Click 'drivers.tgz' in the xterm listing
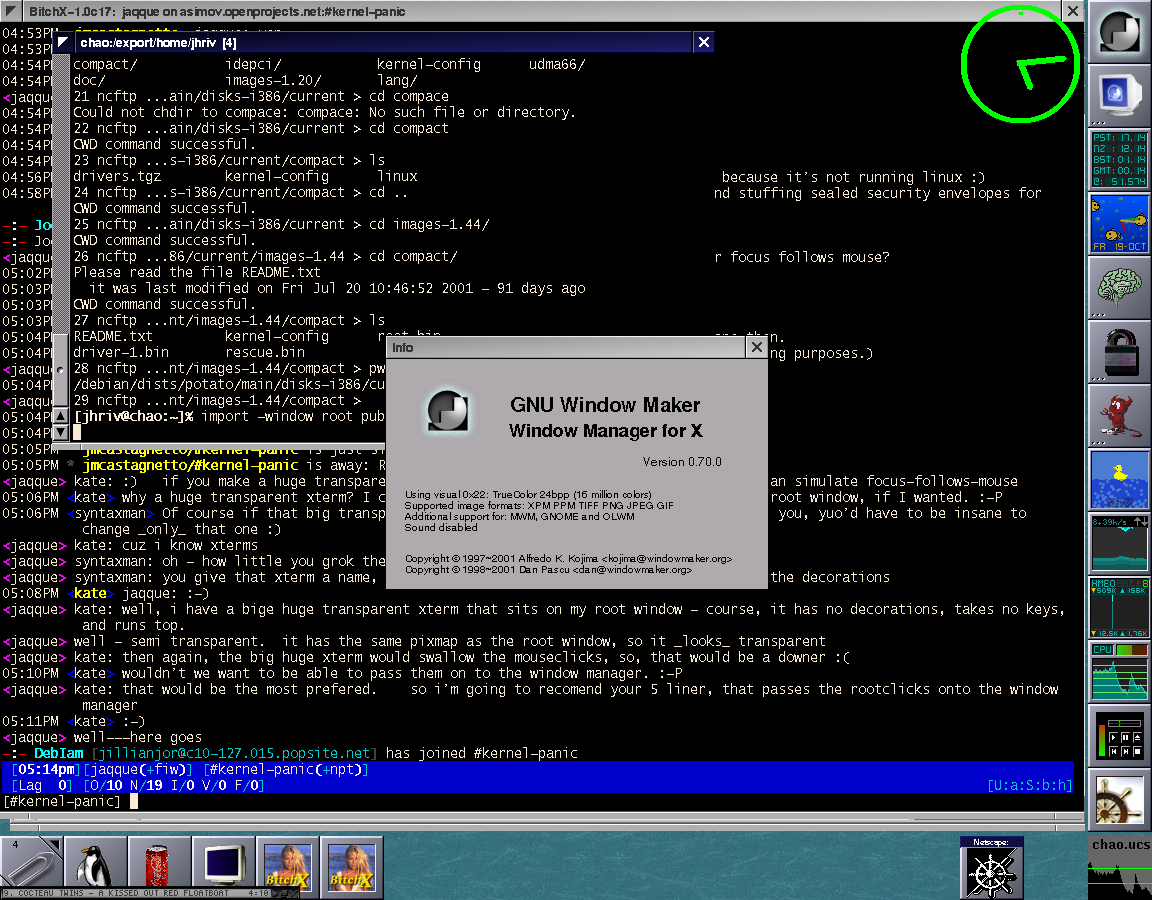This screenshot has width=1152, height=900. point(117,176)
